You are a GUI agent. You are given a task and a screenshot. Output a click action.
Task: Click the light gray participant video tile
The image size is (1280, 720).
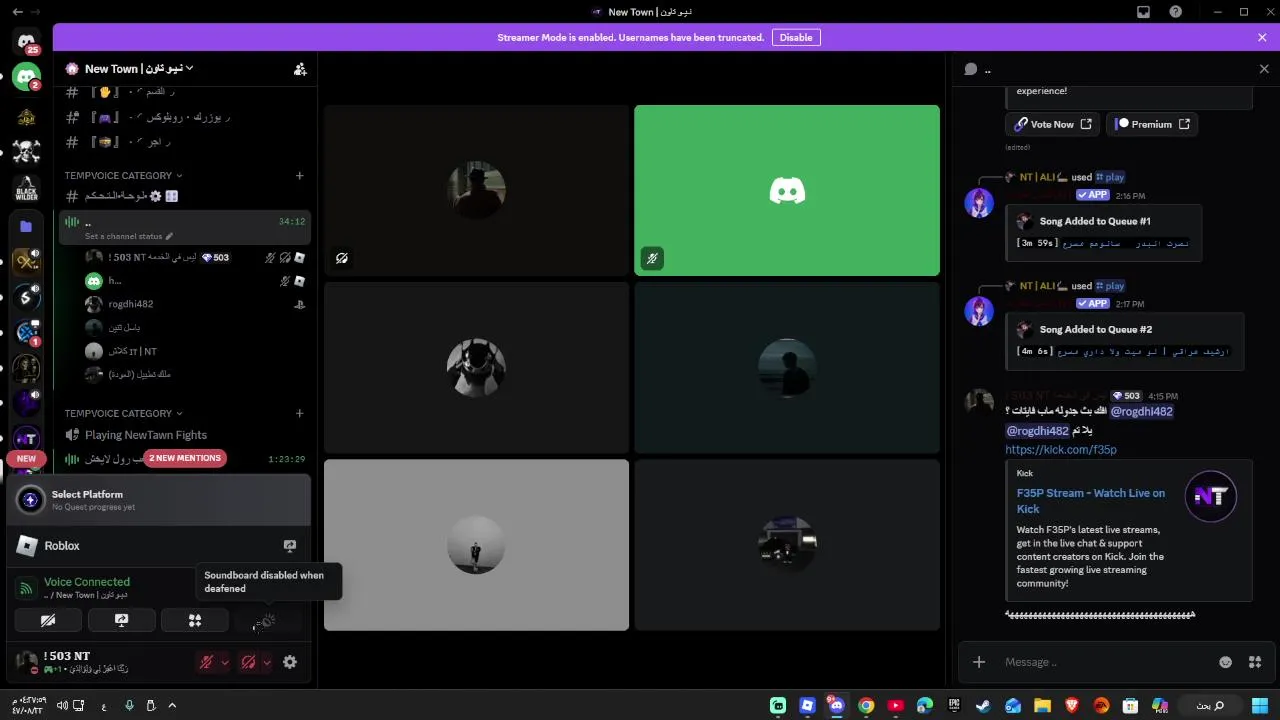(476, 545)
